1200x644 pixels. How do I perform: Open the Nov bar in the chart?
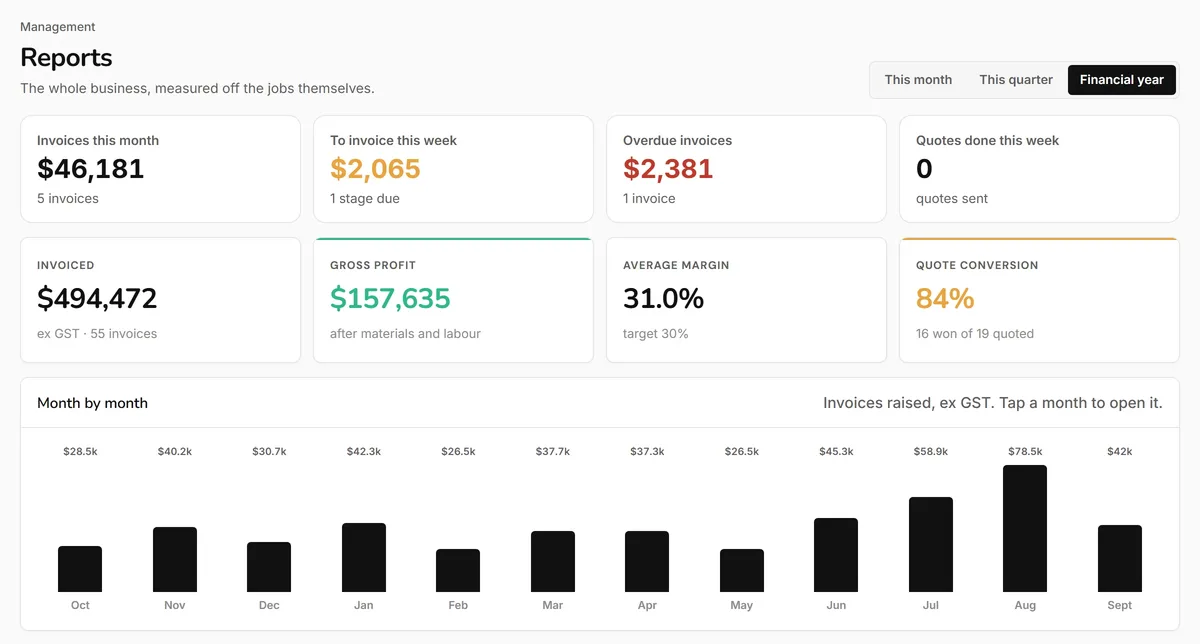(x=175, y=559)
